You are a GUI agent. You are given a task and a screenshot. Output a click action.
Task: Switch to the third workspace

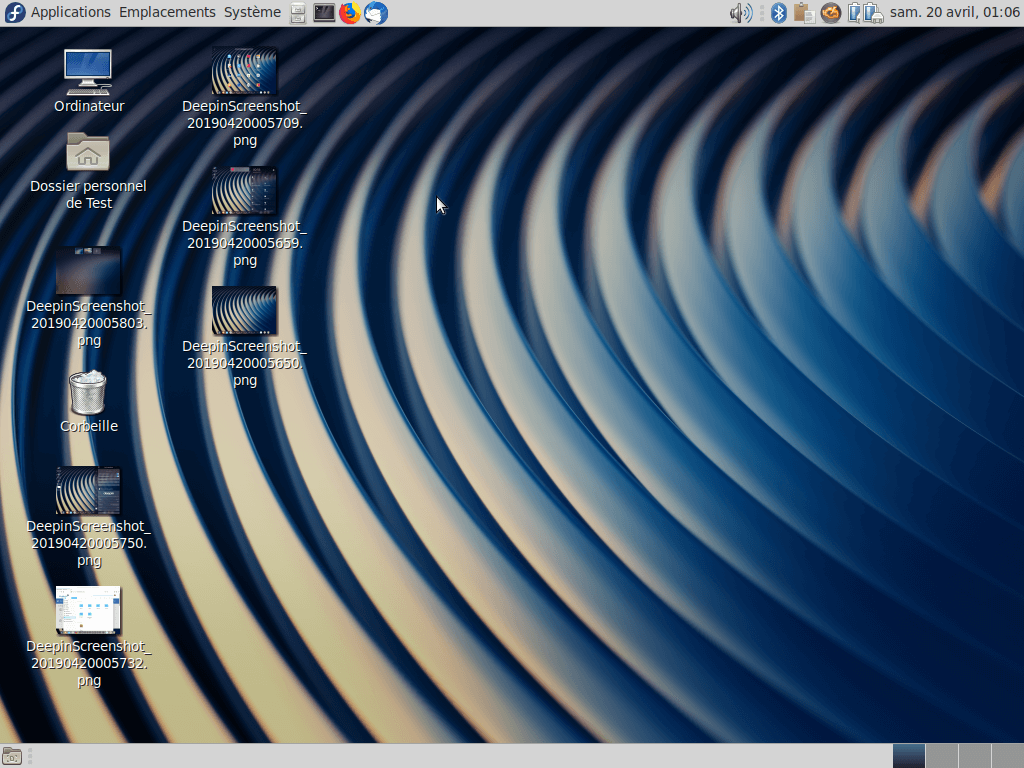tap(974, 756)
